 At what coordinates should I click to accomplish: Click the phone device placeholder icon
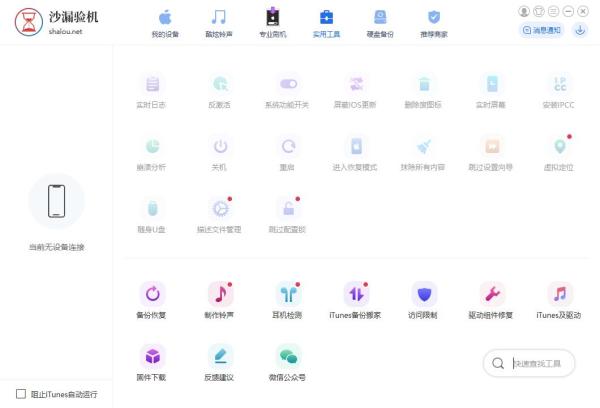tap(57, 201)
